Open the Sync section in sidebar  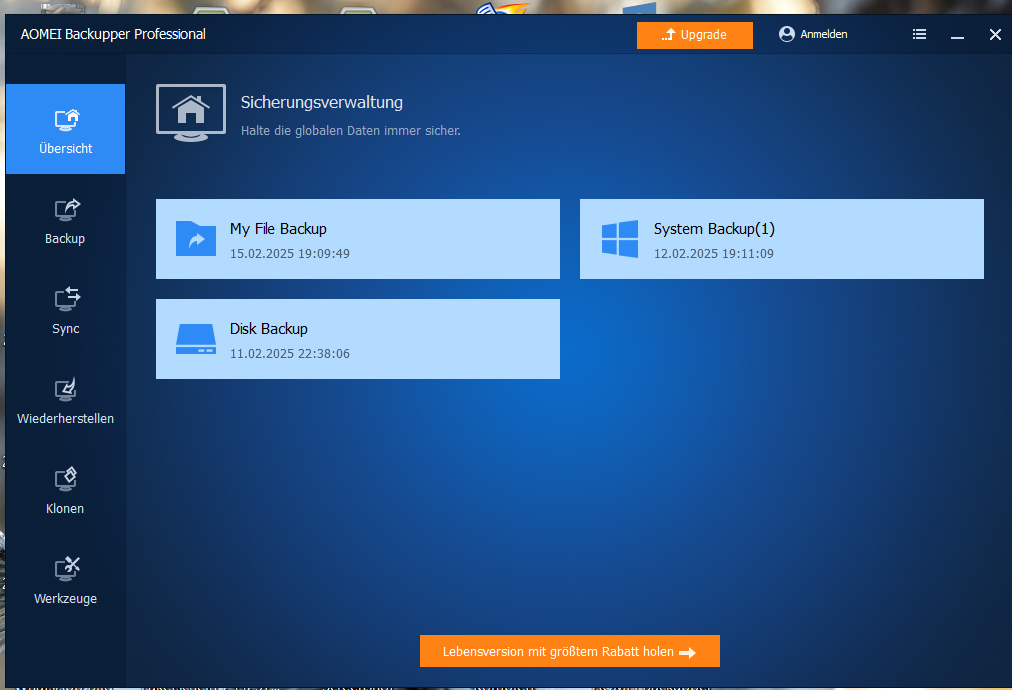tap(65, 310)
